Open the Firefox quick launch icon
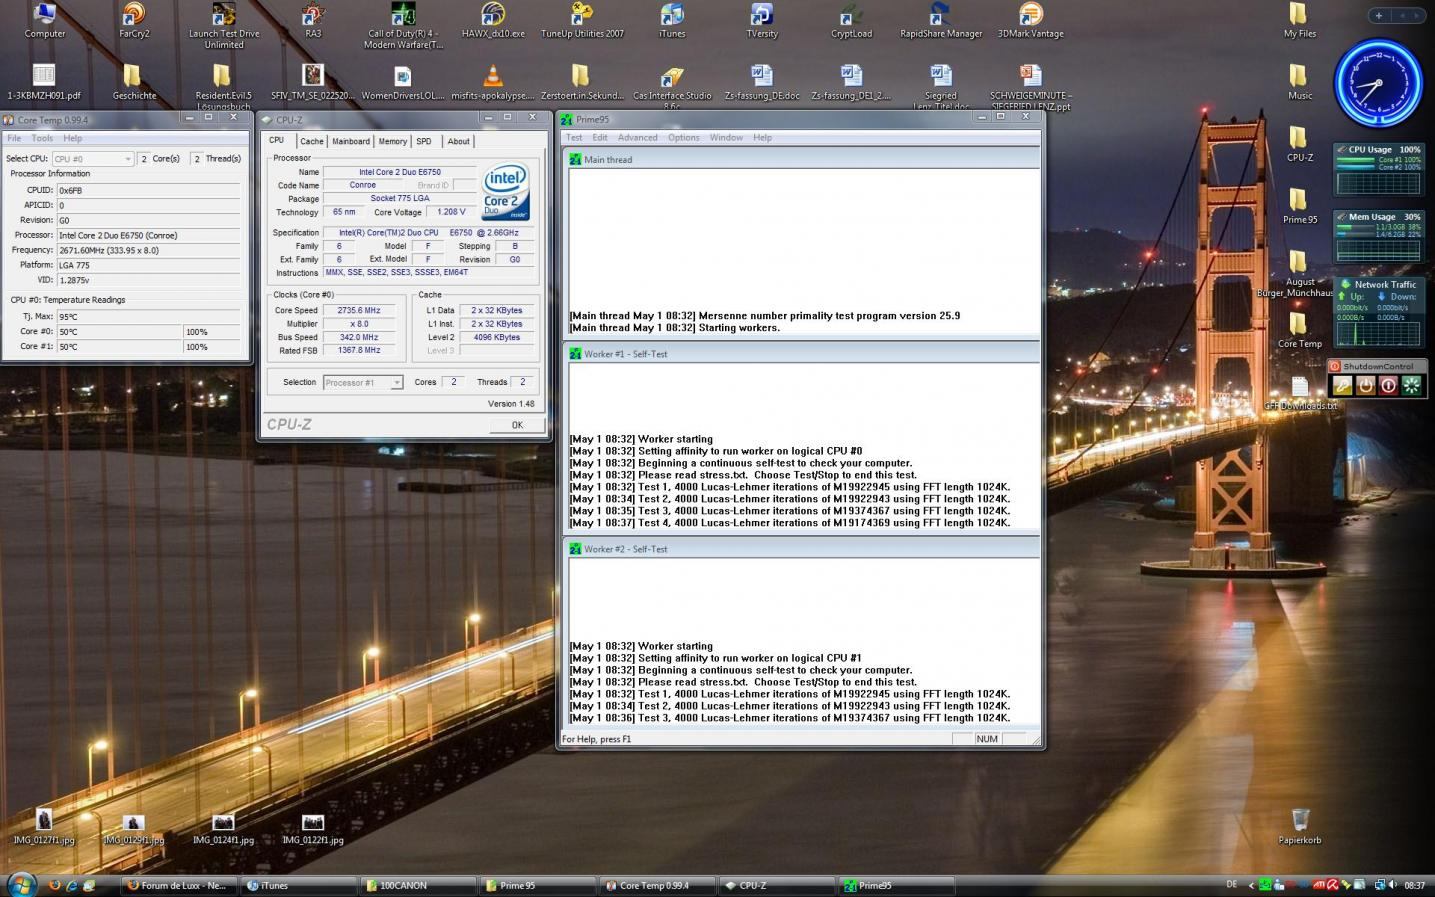 [x=55, y=885]
